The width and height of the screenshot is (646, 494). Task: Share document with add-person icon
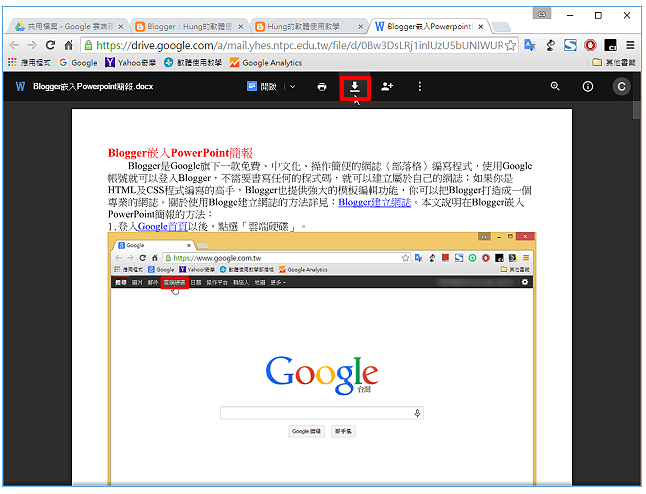(x=387, y=87)
